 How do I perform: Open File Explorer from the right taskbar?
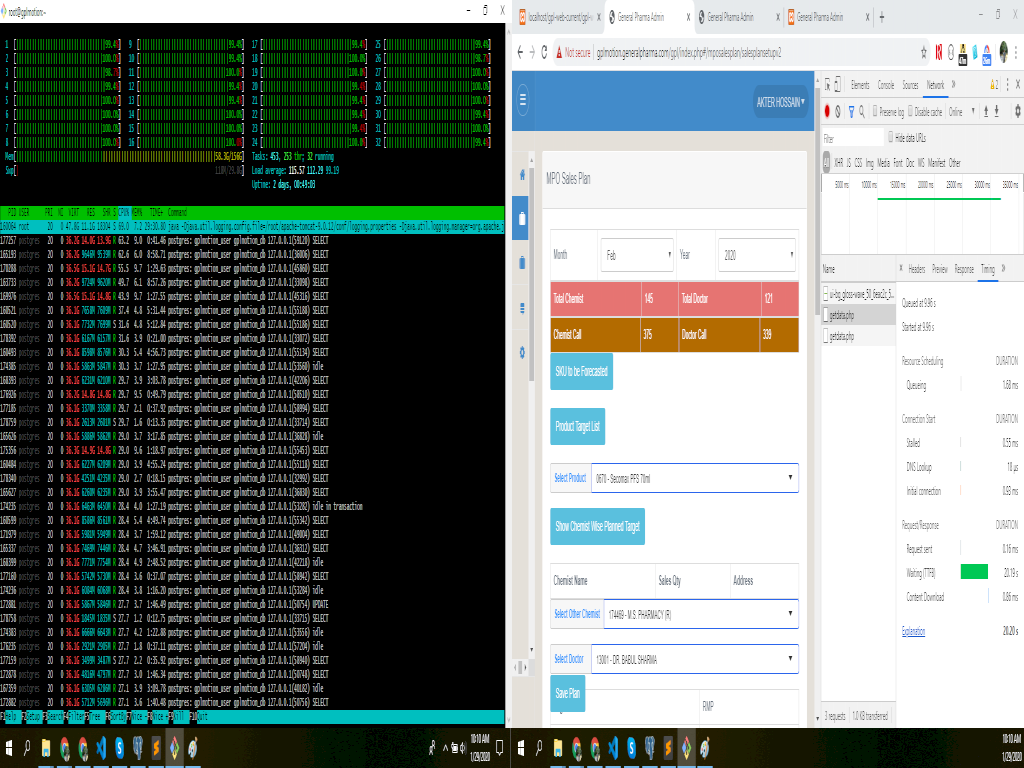(558, 748)
